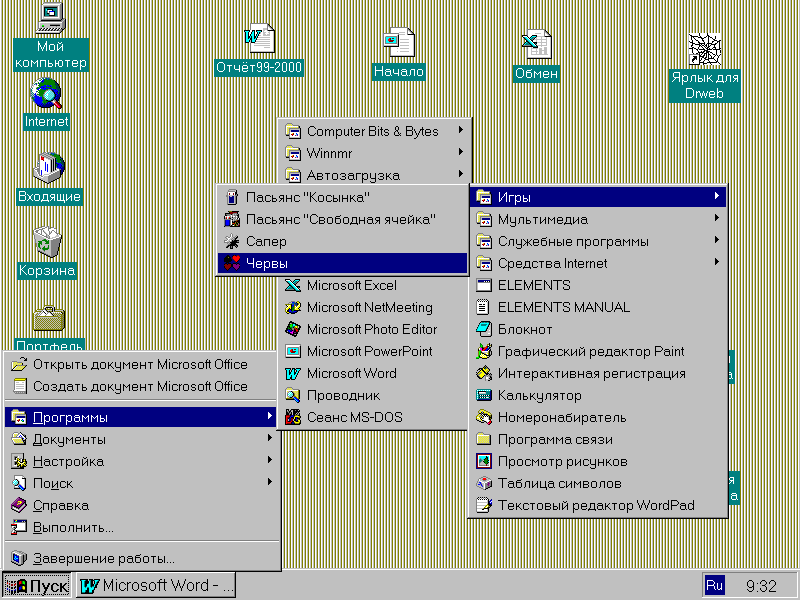Expand the Автозагрузка submenu arrow
The height and width of the screenshot is (600, 800).
click(461, 174)
